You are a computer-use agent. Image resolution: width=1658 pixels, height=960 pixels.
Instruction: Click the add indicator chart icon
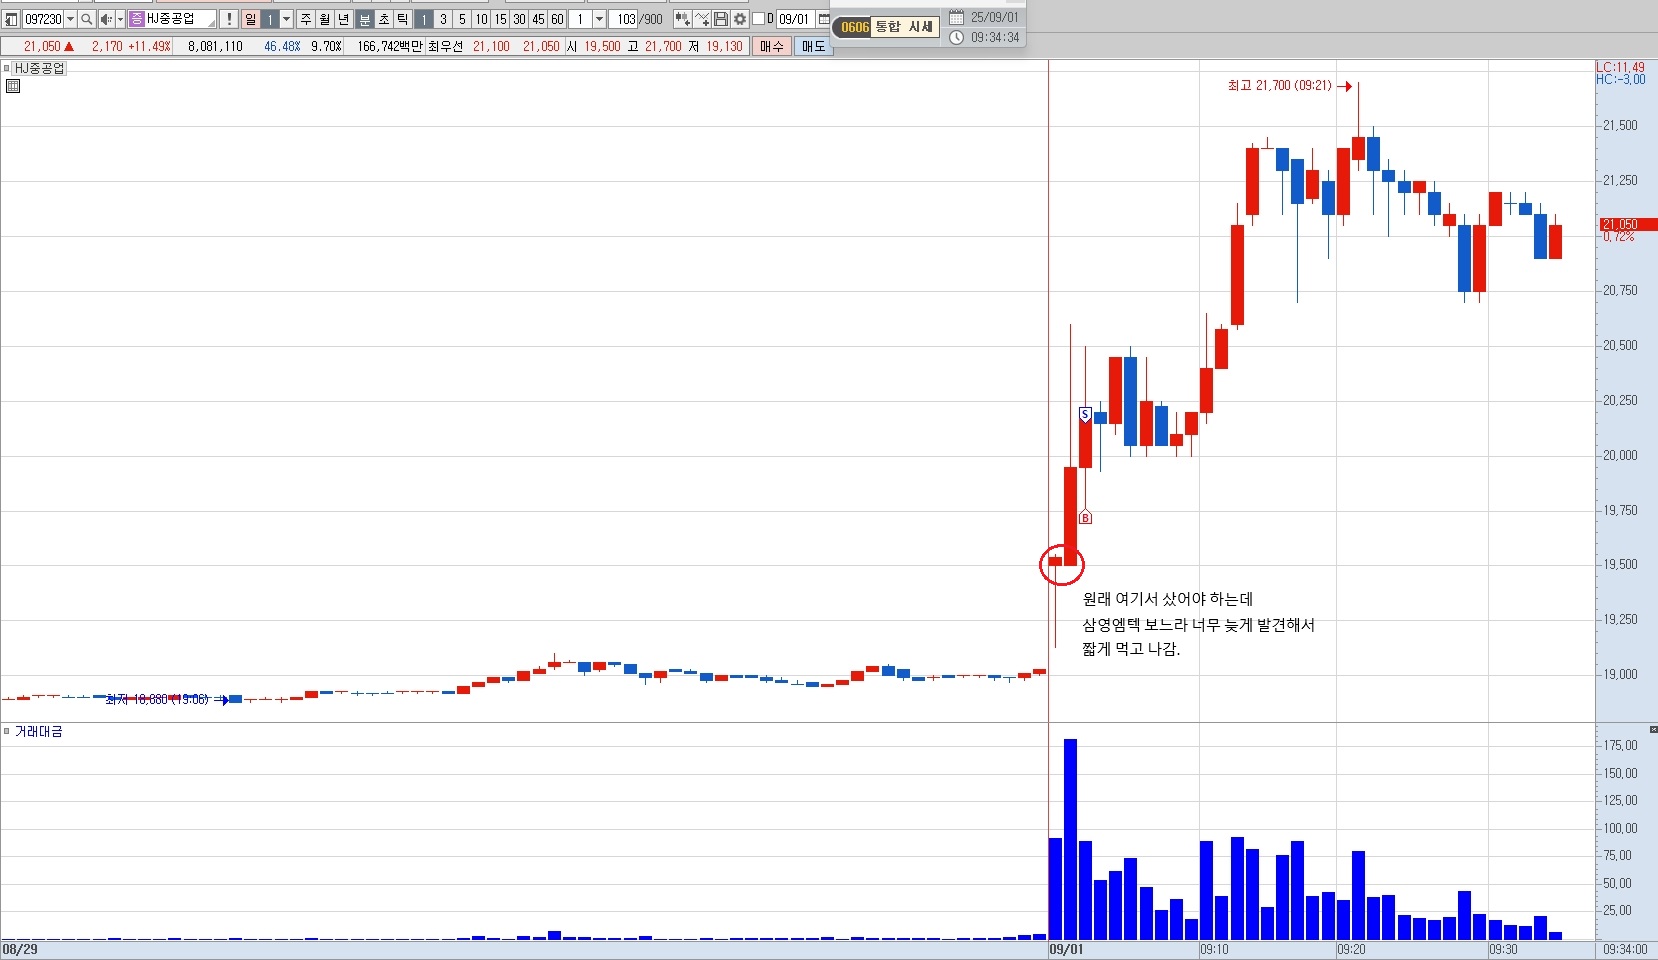tap(702, 19)
